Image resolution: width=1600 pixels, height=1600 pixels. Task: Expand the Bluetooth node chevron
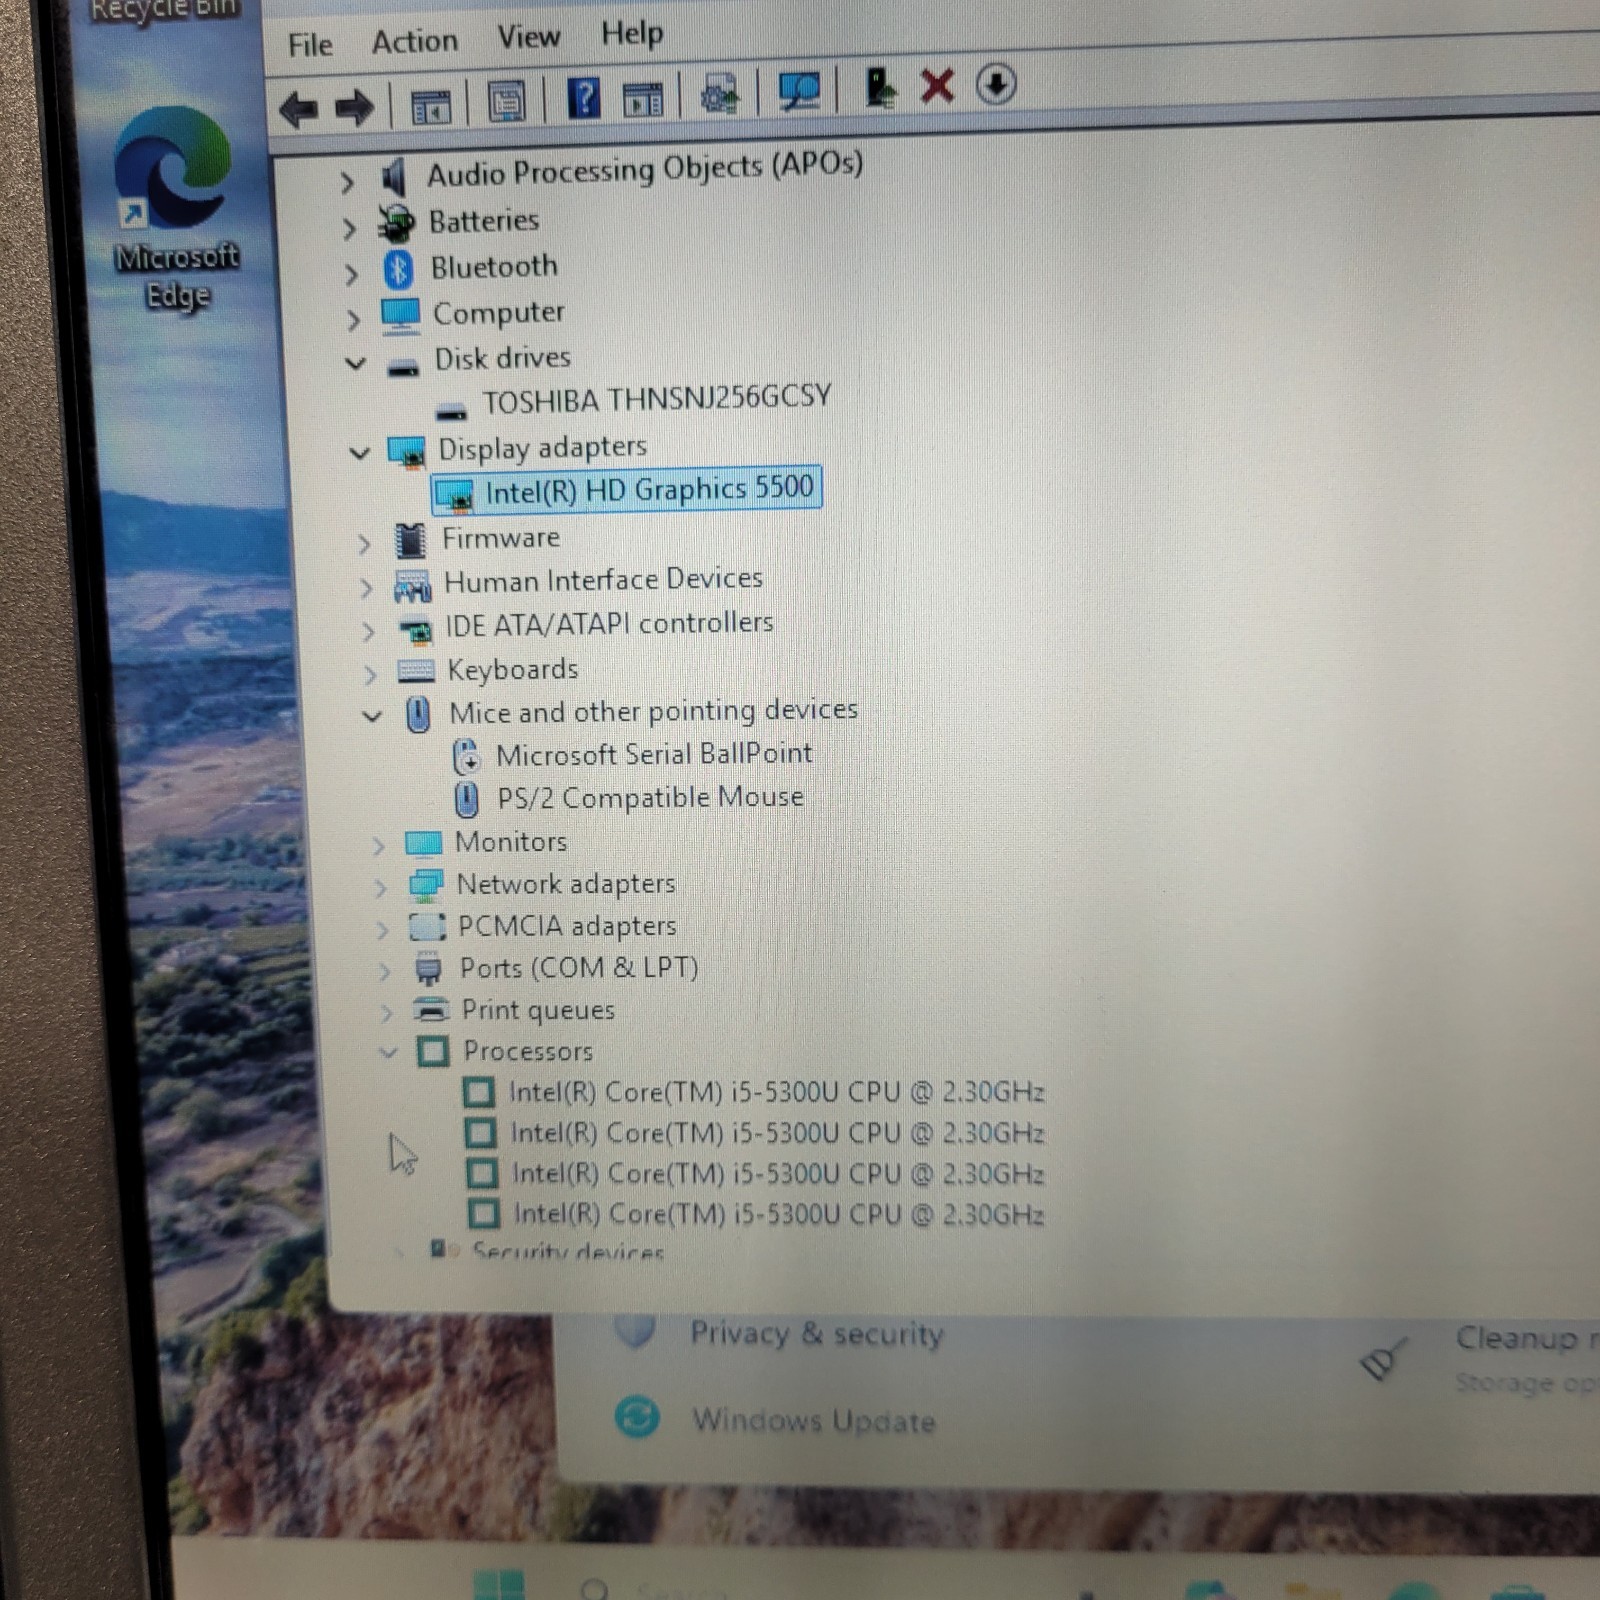pyautogui.click(x=350, y=274)
